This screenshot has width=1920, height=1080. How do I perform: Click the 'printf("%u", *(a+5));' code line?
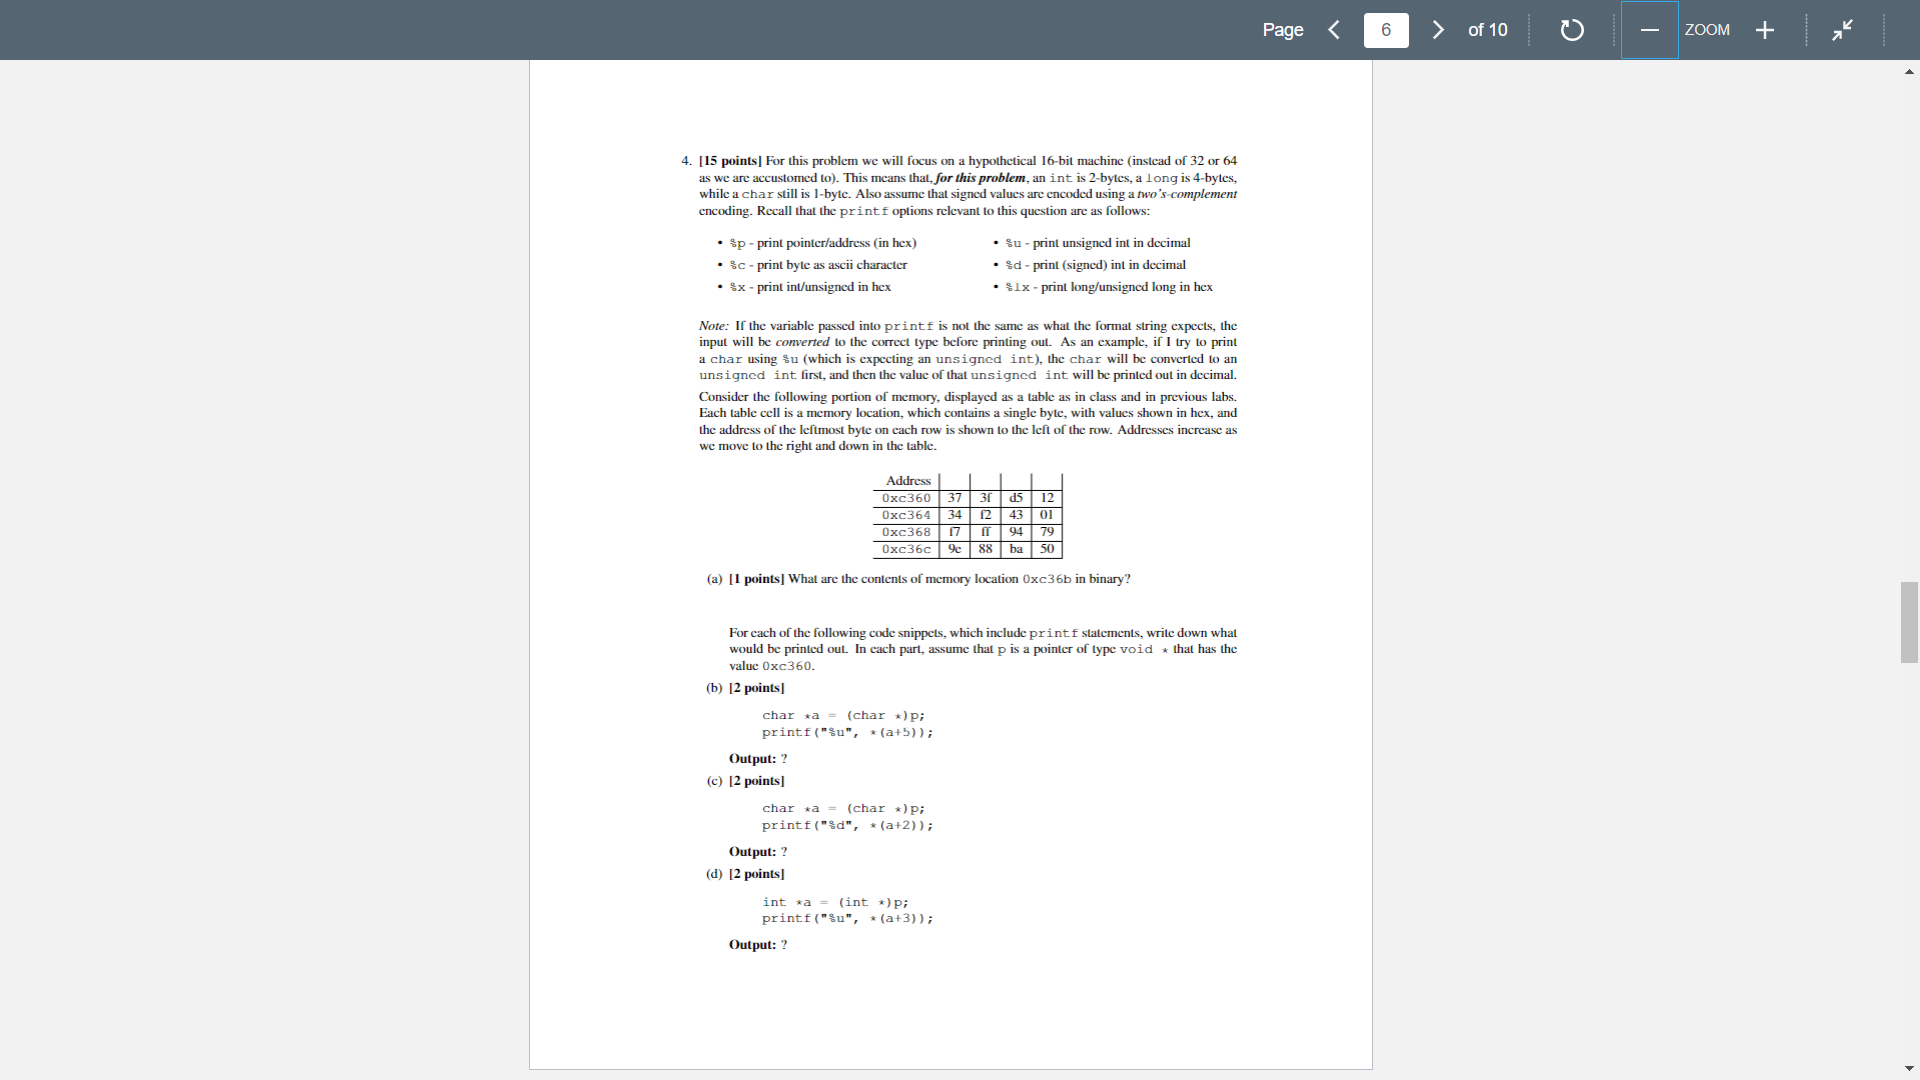point(848,733)
